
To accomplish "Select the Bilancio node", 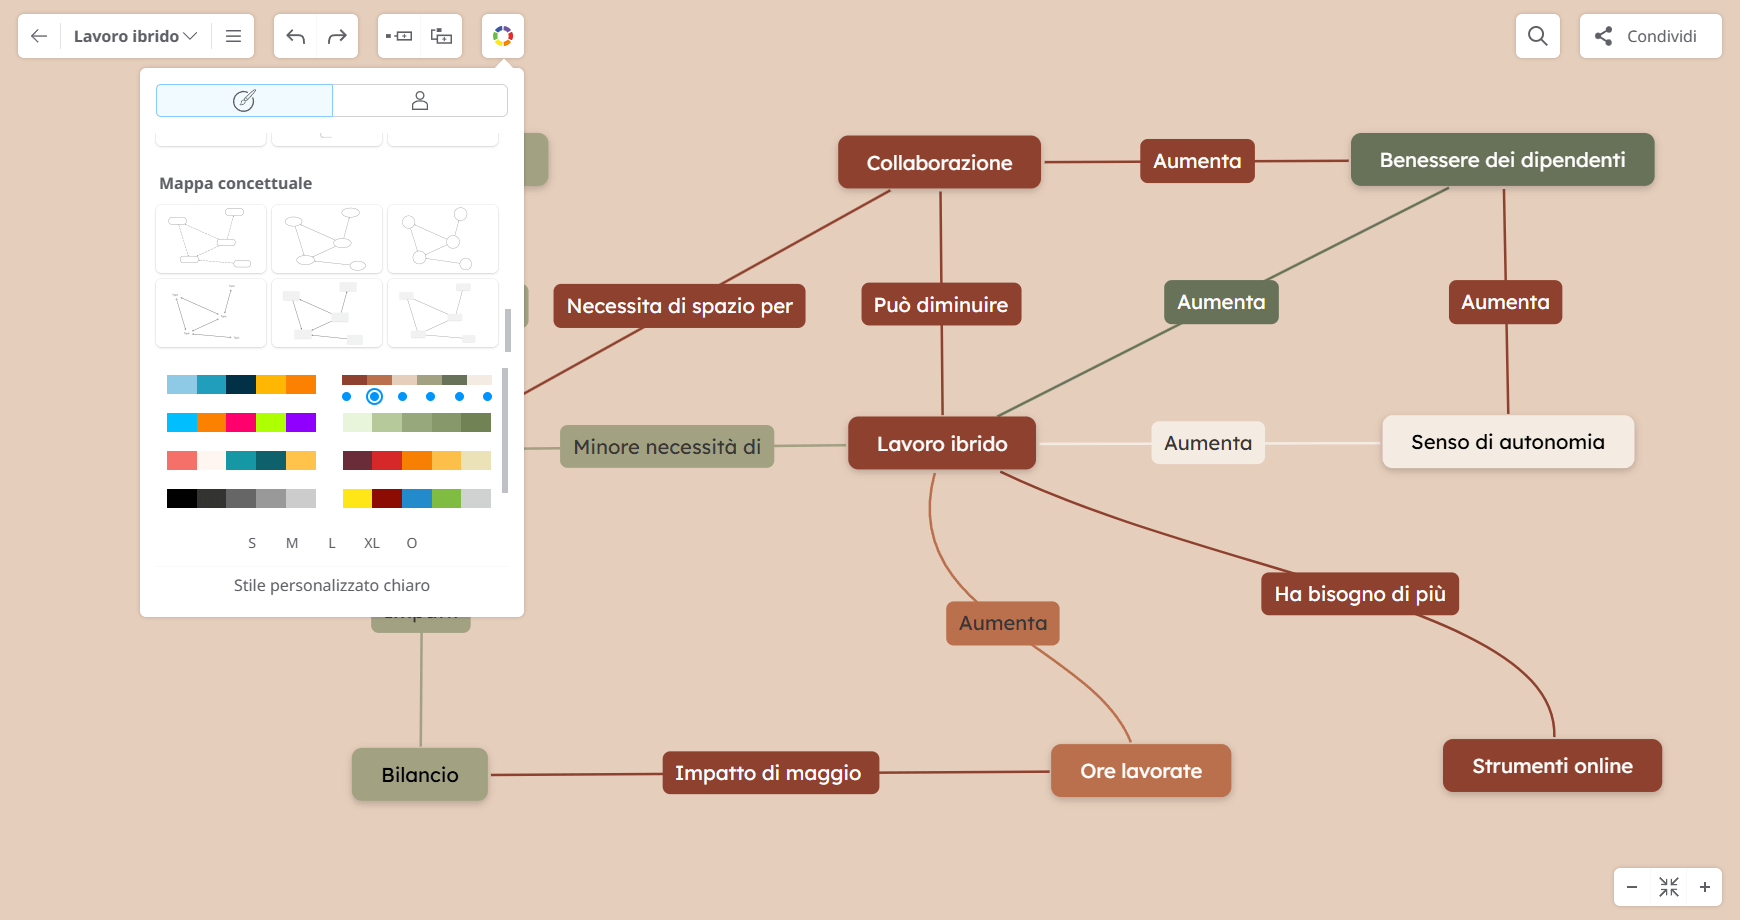I will [420, 775].
